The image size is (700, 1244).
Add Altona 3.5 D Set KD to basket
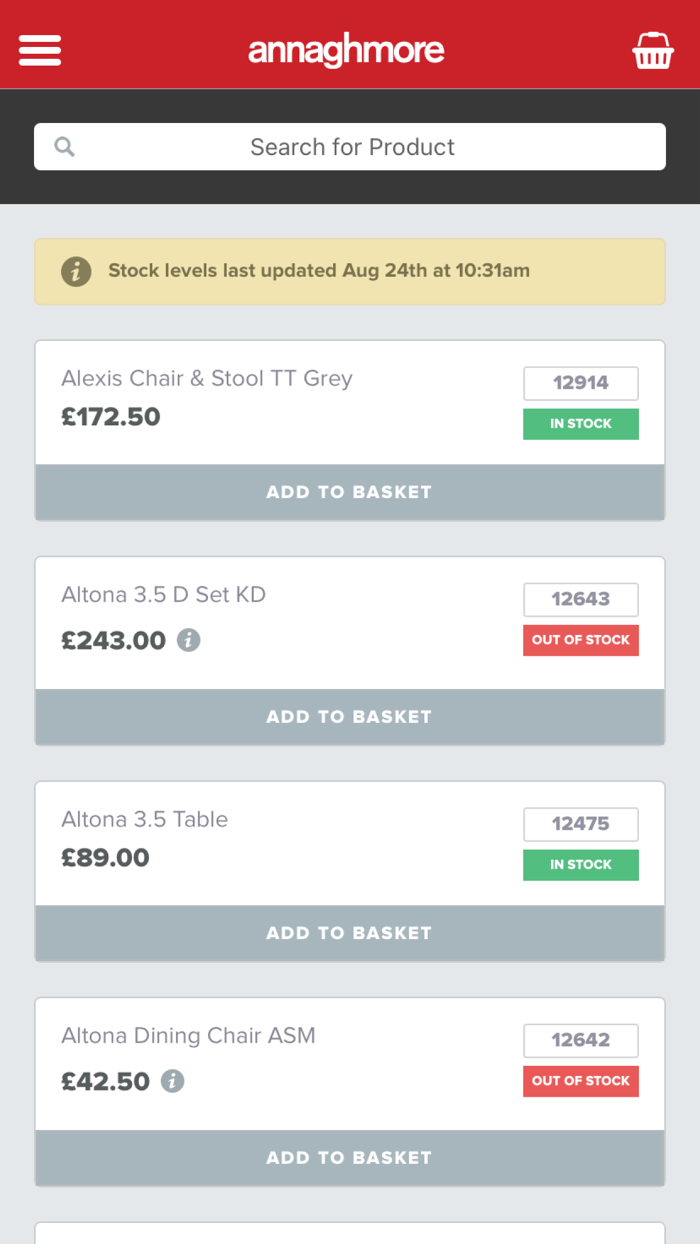(x=349, y=717)
